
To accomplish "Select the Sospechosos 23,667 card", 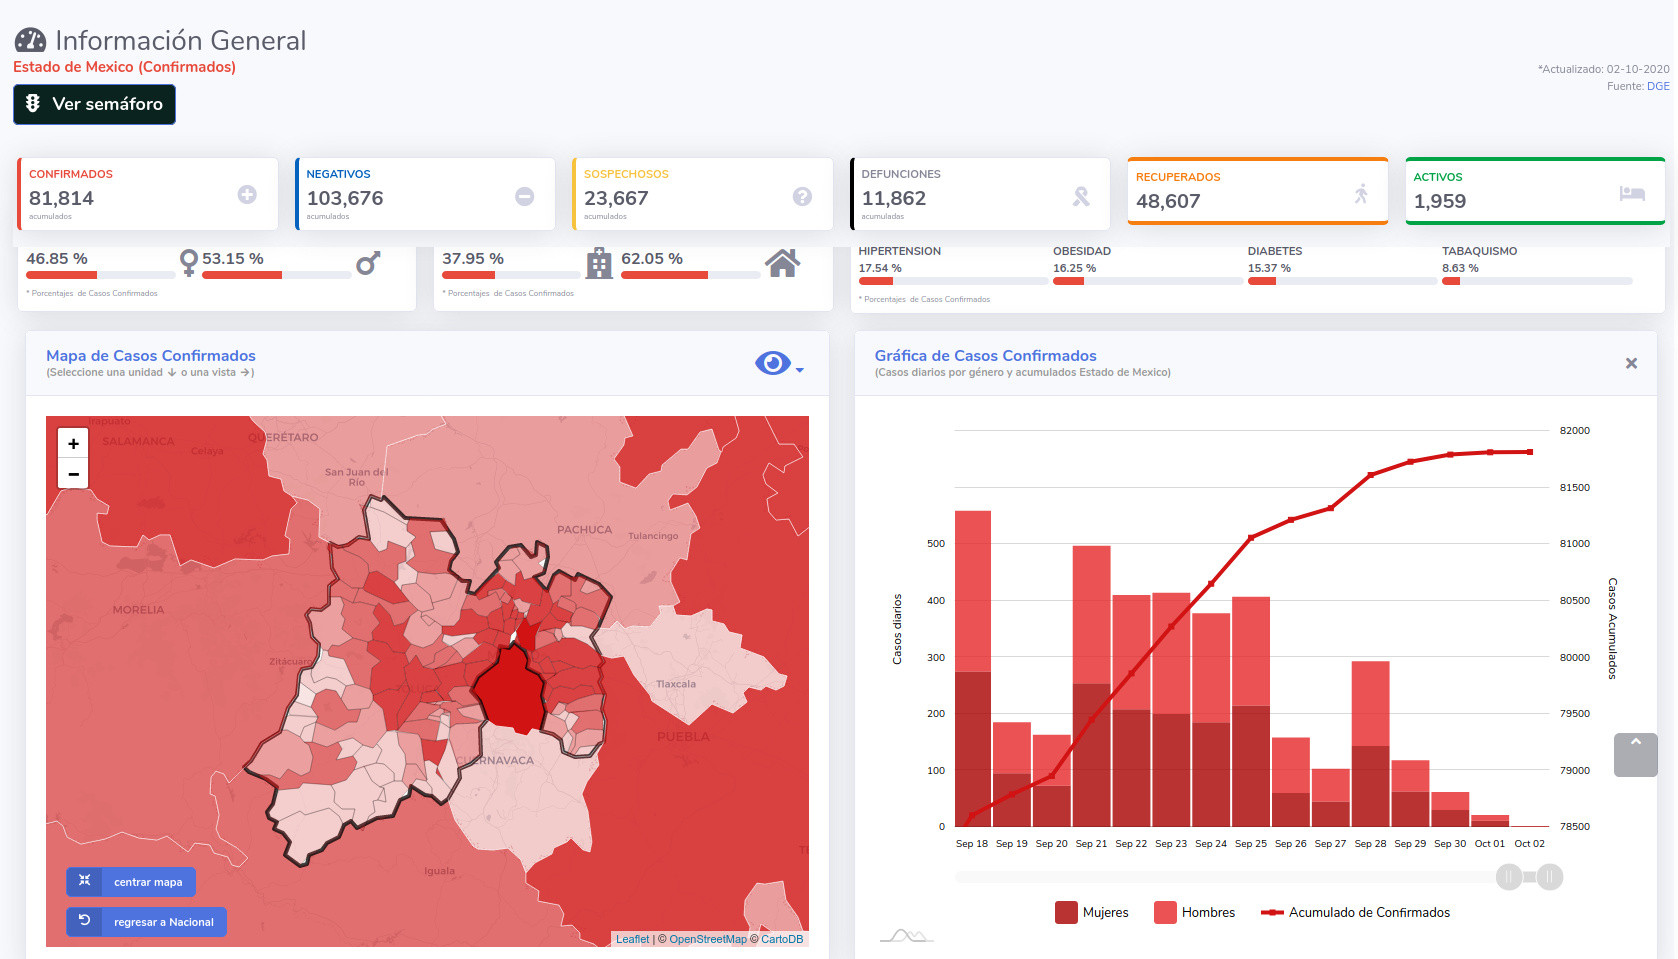I will [x=703, y=194].
